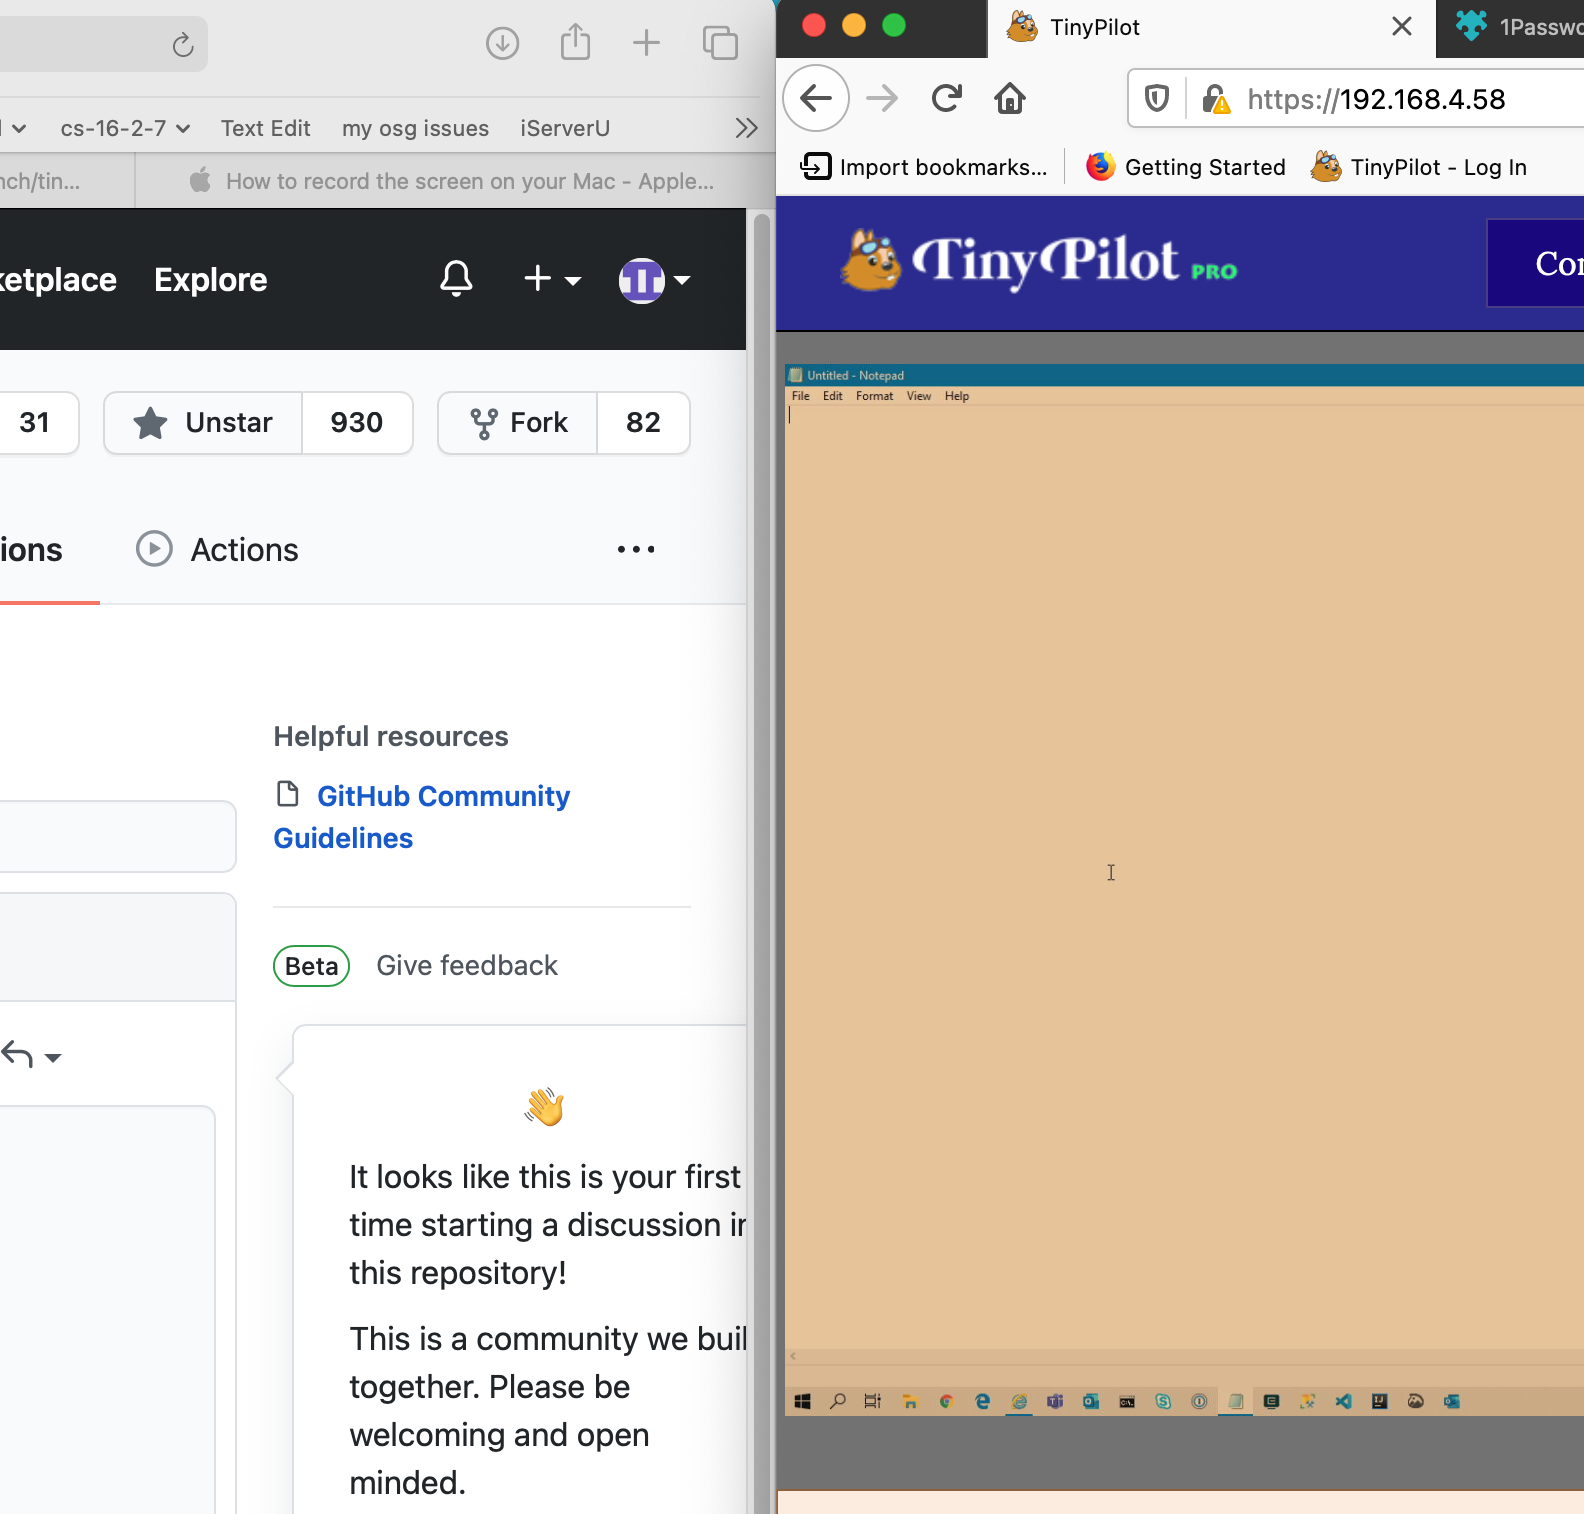View the 82 forks count
Image resolution: width=1584 pixels, height=1514 pixels.
pyautogui.click(x=643, y=423)
